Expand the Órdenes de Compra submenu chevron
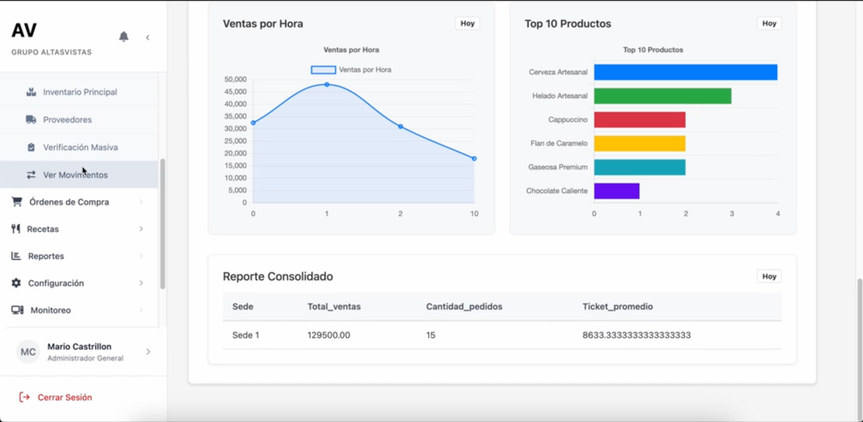The image size is (863, 422). pyautogui.click(x=141, y=202)
